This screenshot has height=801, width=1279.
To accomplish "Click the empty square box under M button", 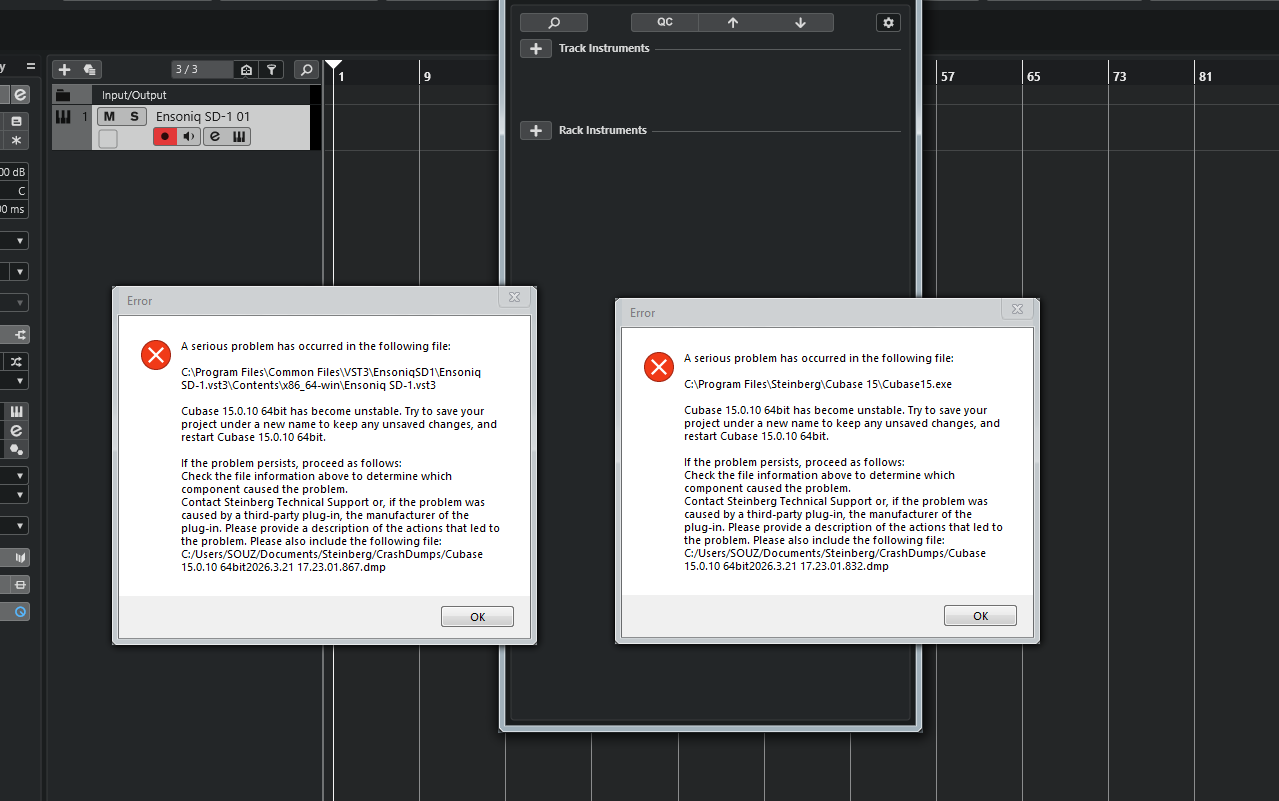I will tap(108, 138).
